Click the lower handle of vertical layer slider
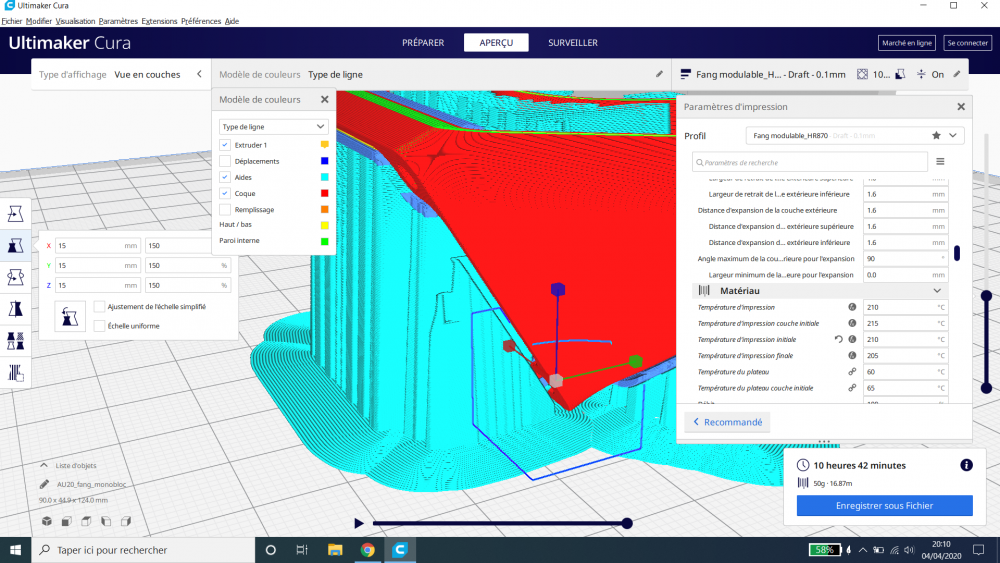This screenshot has width=1000, height=563. pyautogui.click(x=986, y=388)
